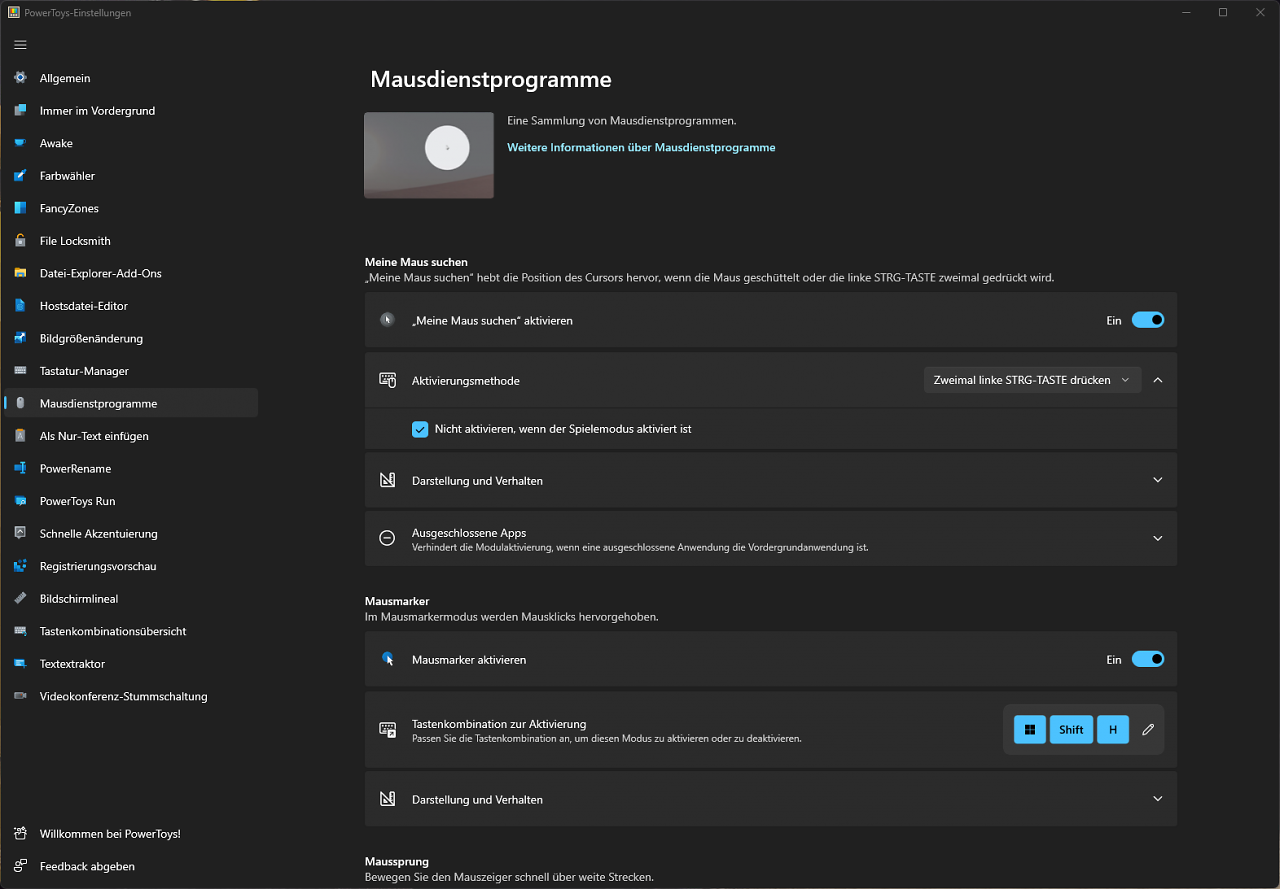Image resolution: width=1280 pixels, height=889 pixels.
Task: Click the H key in shortcut
Action: click(x=1113, y=730)
